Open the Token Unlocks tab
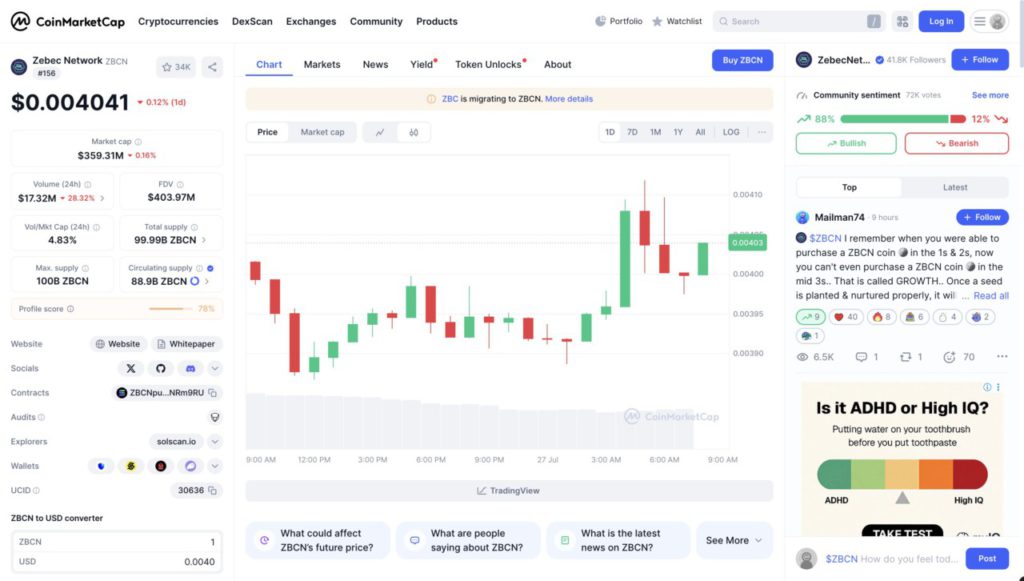Viewport: 1024px width, 581px height. click(488, 64)
